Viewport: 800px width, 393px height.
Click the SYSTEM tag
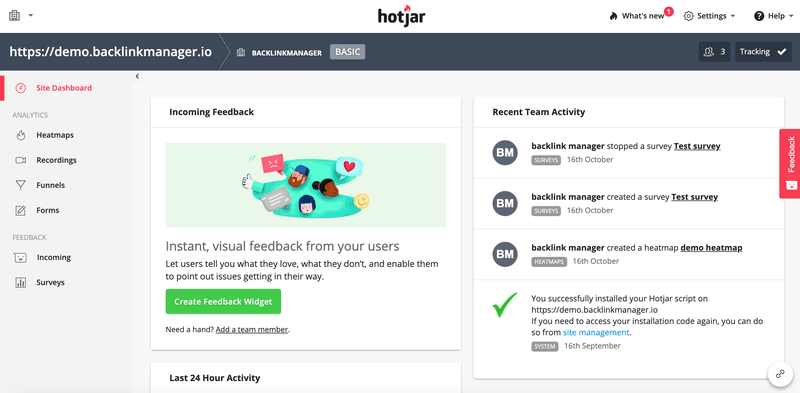click(544, 346)
